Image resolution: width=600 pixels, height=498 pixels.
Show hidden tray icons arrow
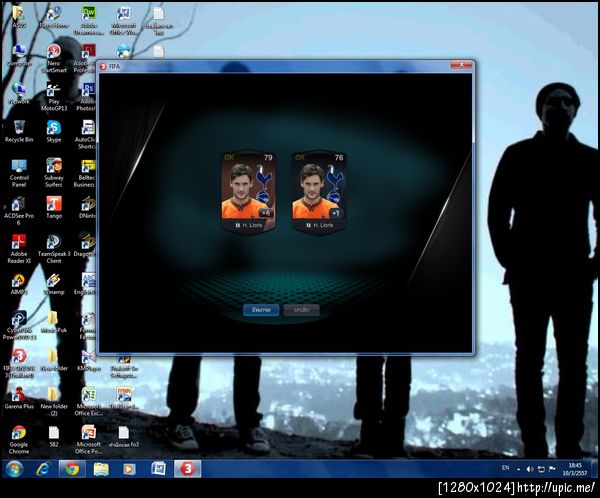pos(518,469)
